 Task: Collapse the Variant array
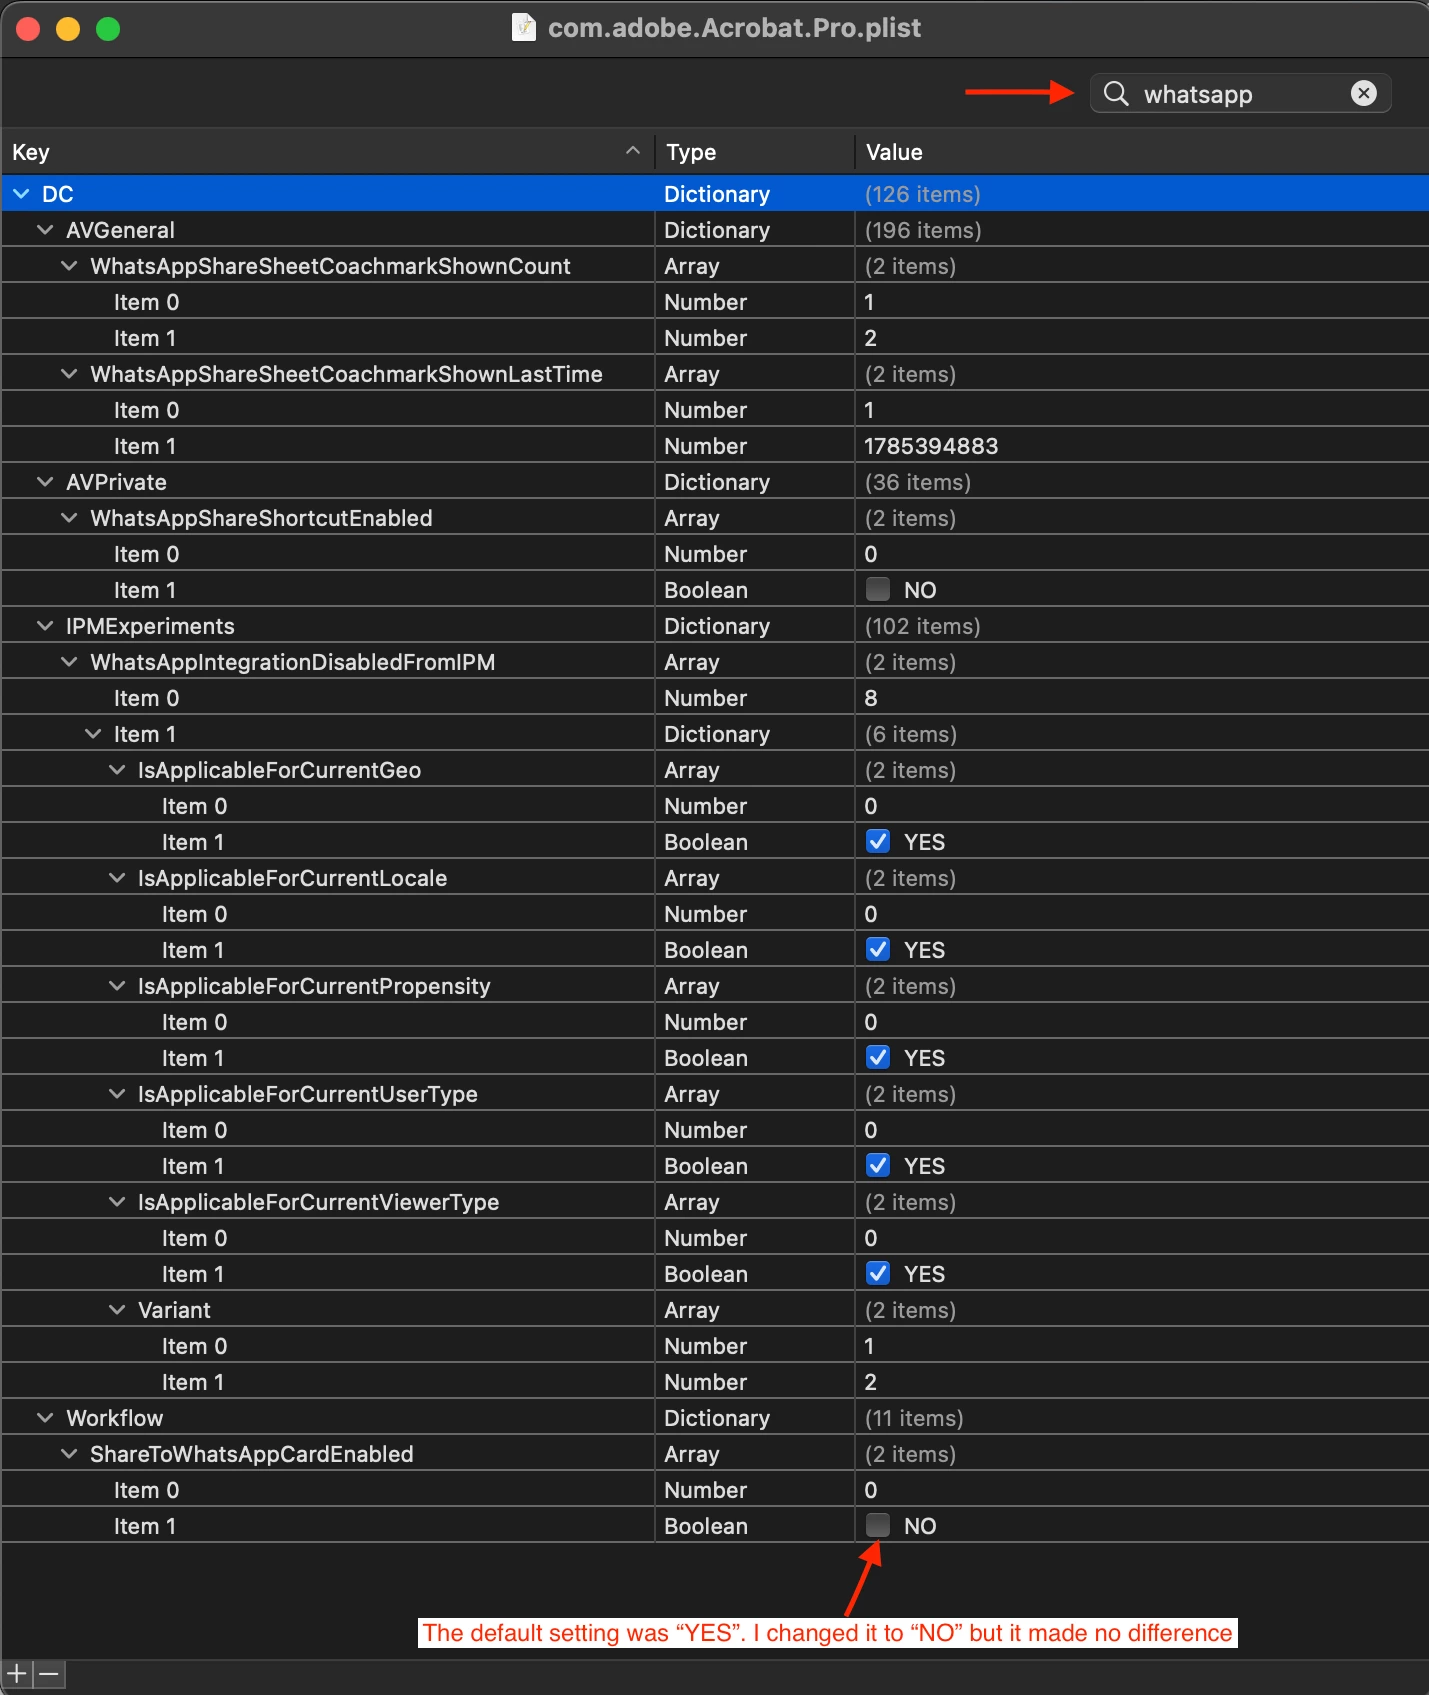117,1310
